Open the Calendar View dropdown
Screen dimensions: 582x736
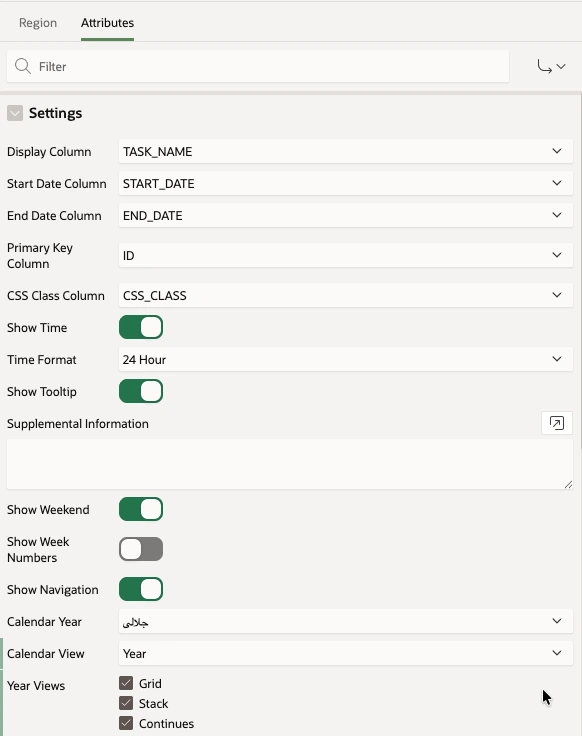(345, 653)
